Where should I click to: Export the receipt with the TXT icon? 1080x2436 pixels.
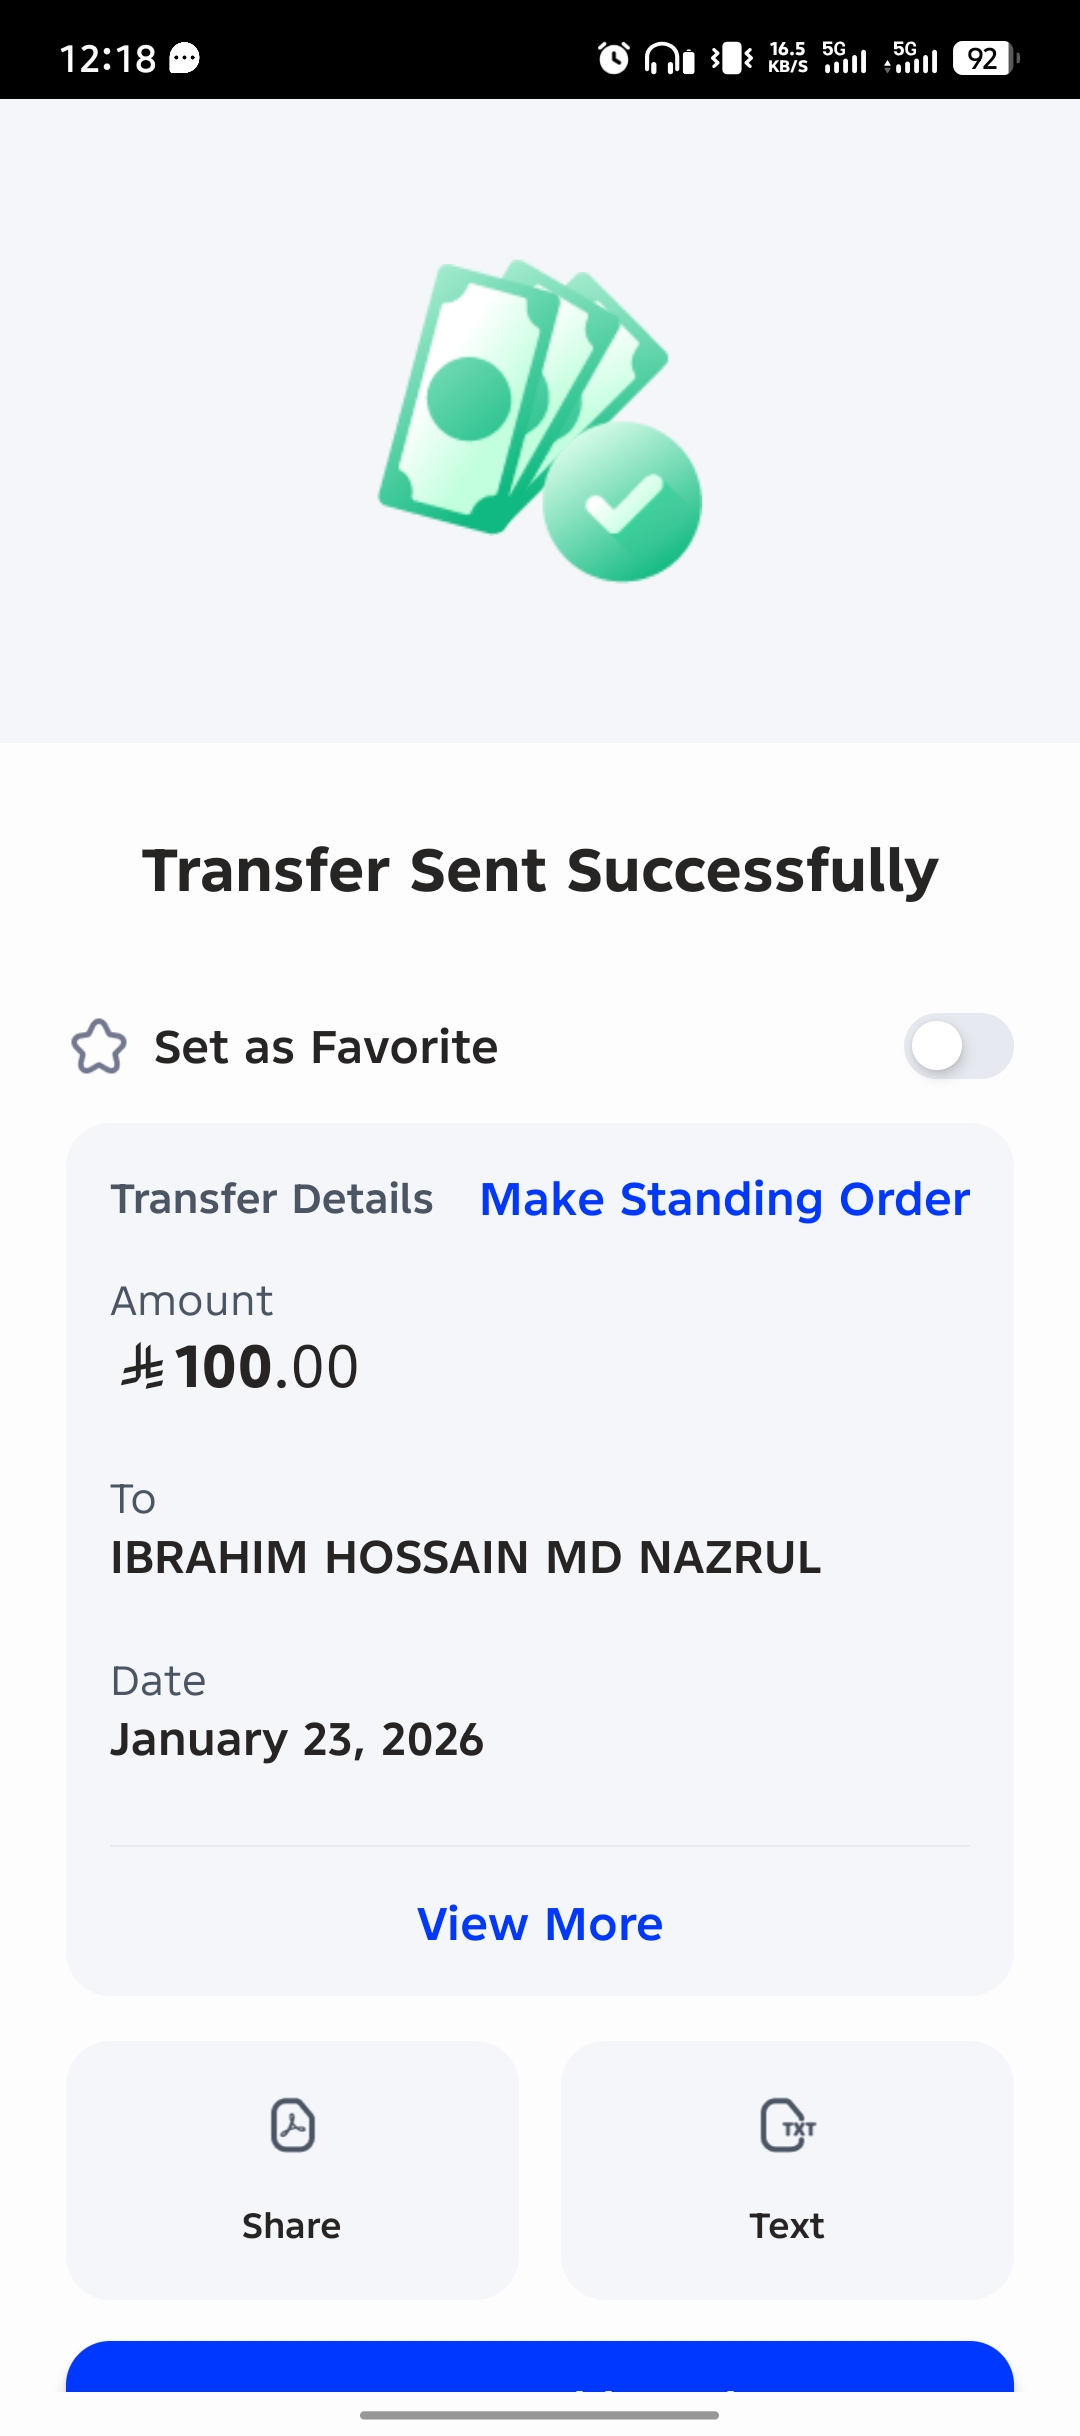[x=787, y=2125]
